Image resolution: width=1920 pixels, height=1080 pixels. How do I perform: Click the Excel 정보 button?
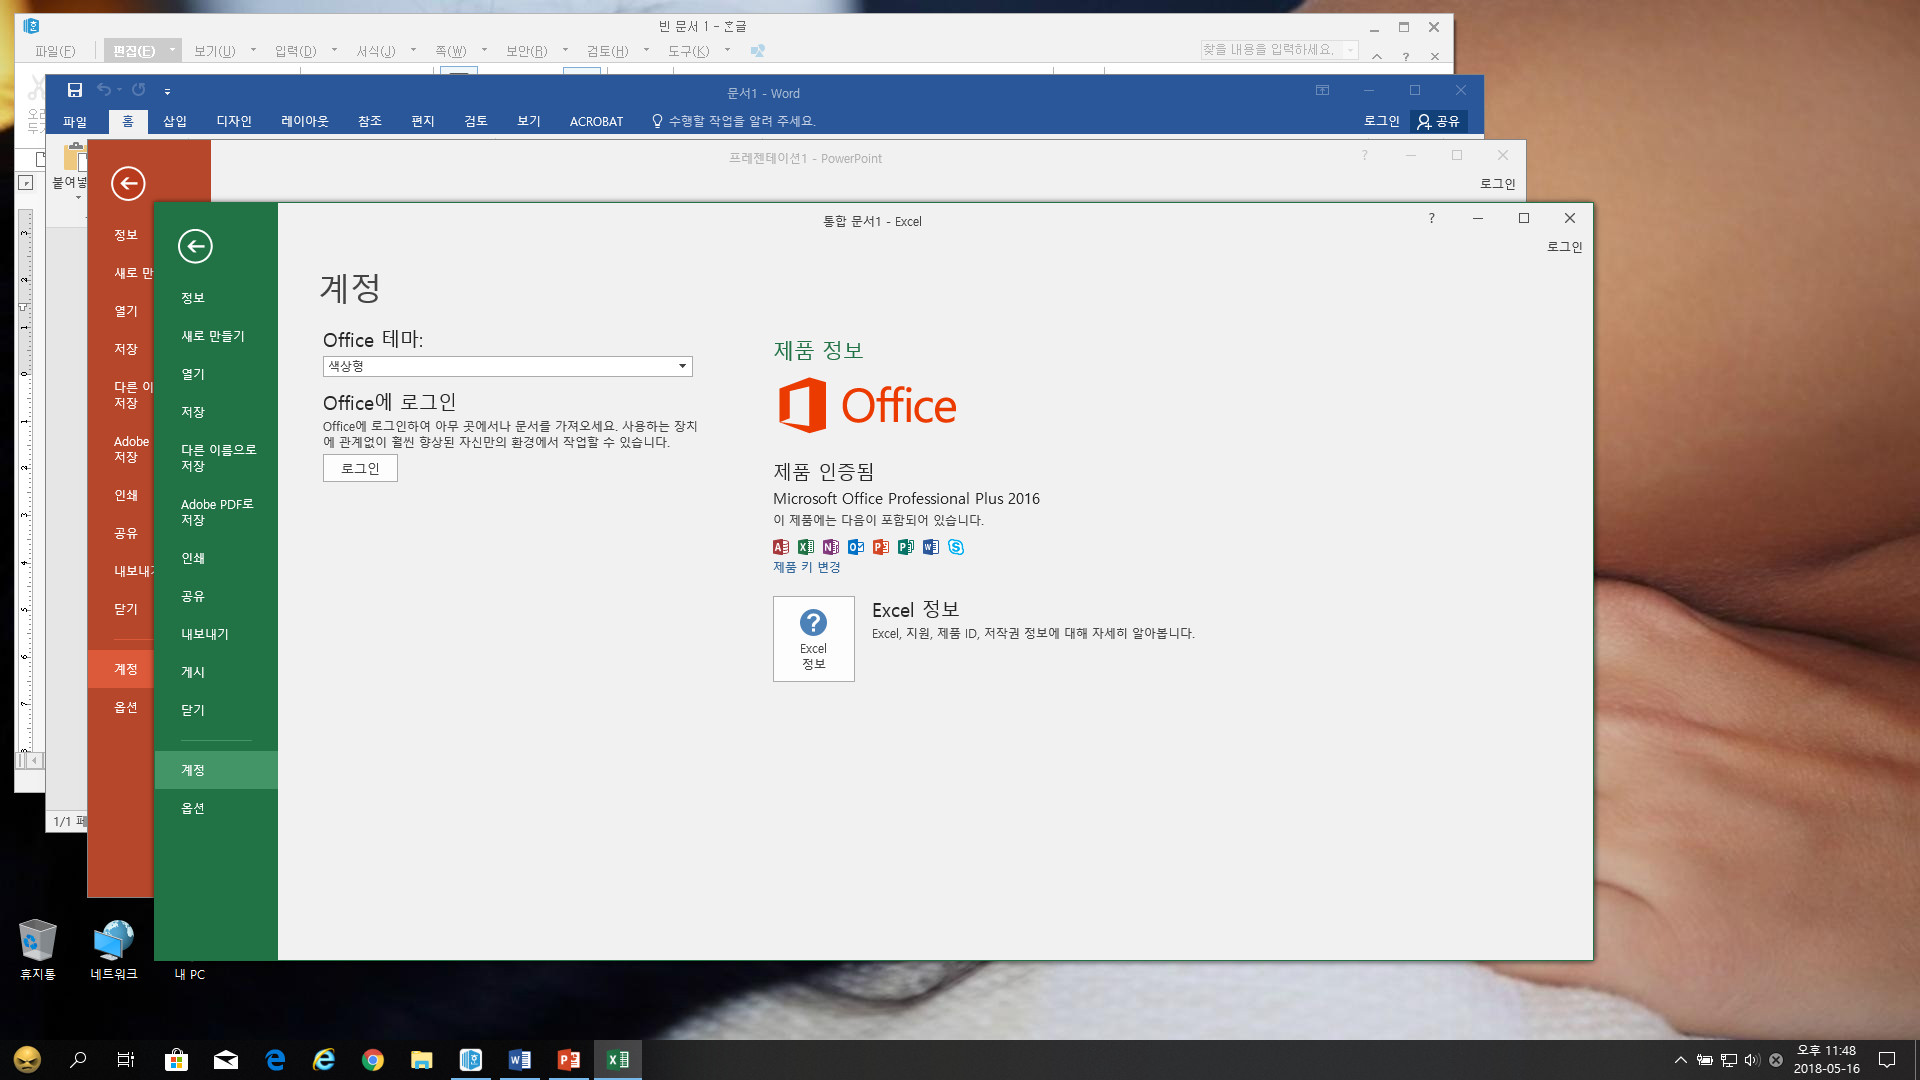tap(813, 639)
